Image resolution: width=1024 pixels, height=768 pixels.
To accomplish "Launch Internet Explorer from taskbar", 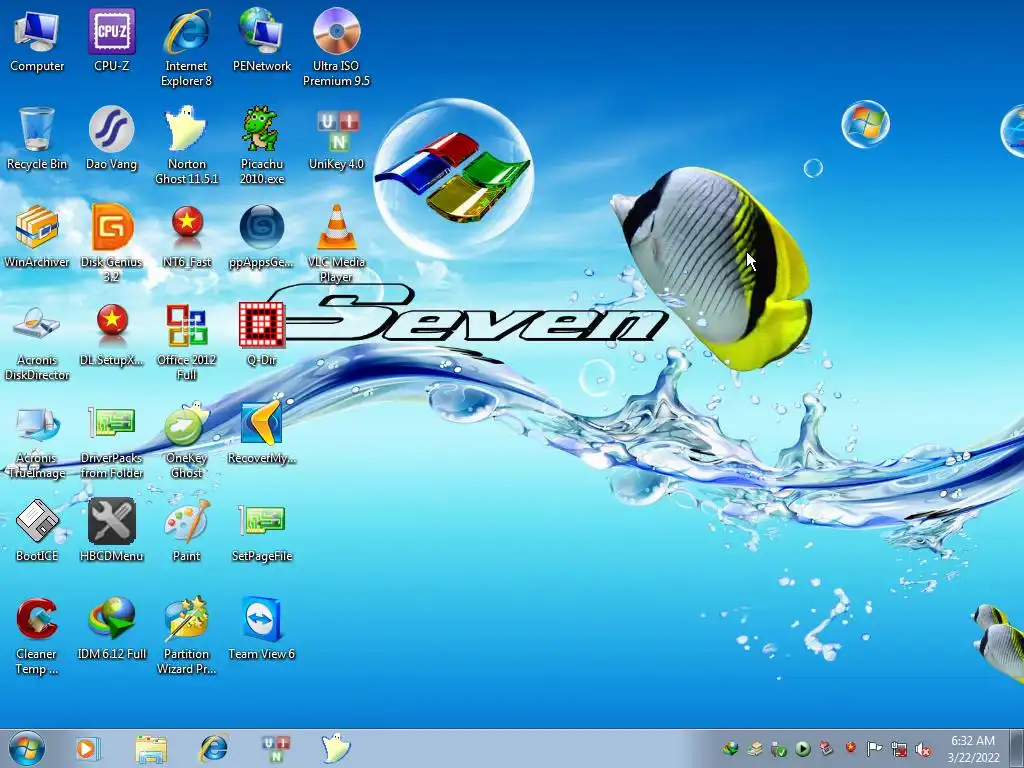I will (214, 748).
